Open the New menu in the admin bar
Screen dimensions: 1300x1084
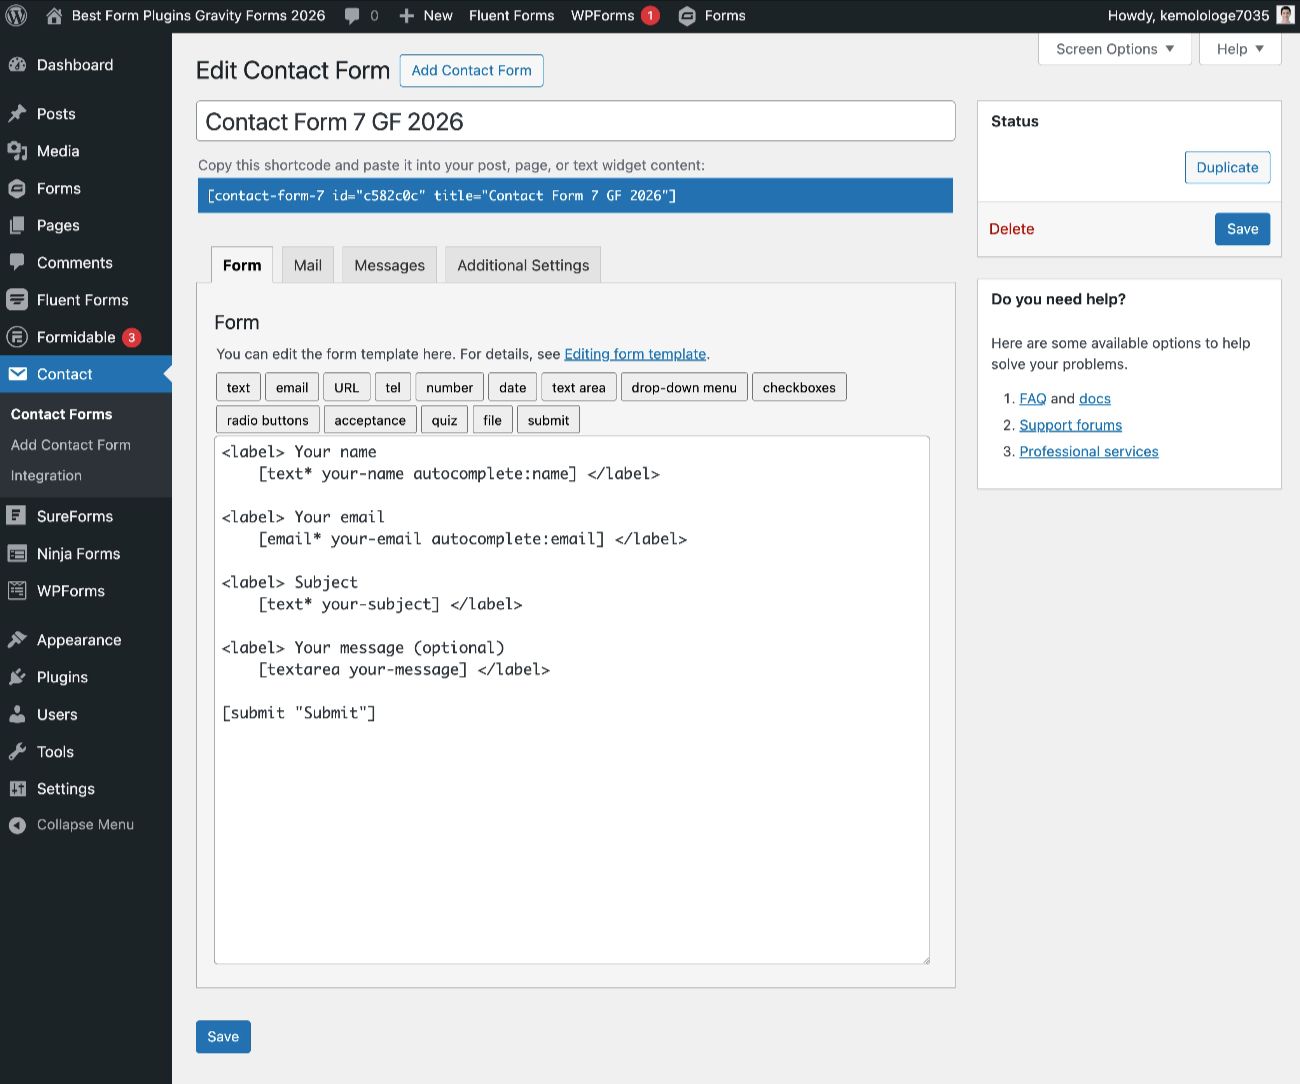425,15
